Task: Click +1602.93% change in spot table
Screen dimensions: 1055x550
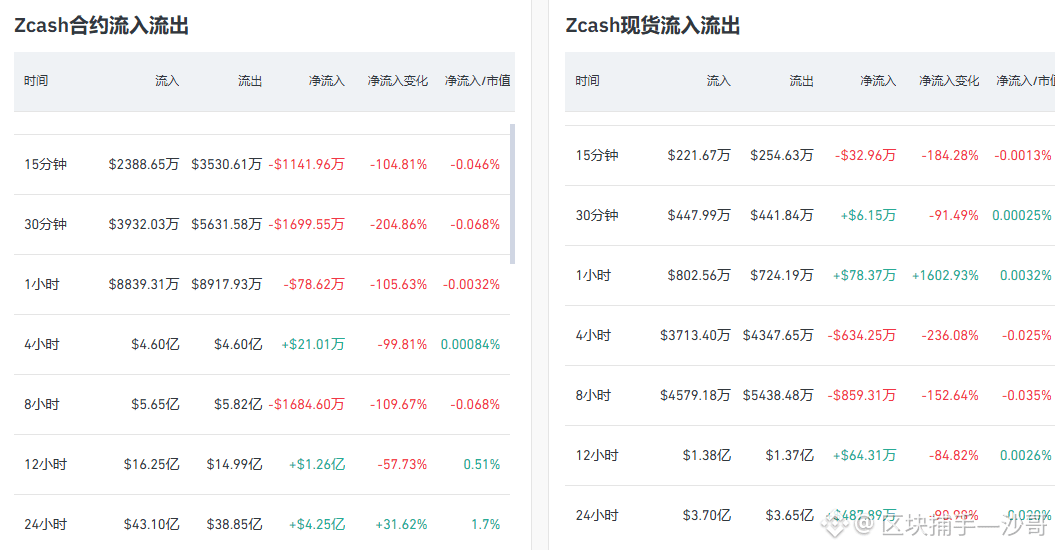Action: point(945,275)
